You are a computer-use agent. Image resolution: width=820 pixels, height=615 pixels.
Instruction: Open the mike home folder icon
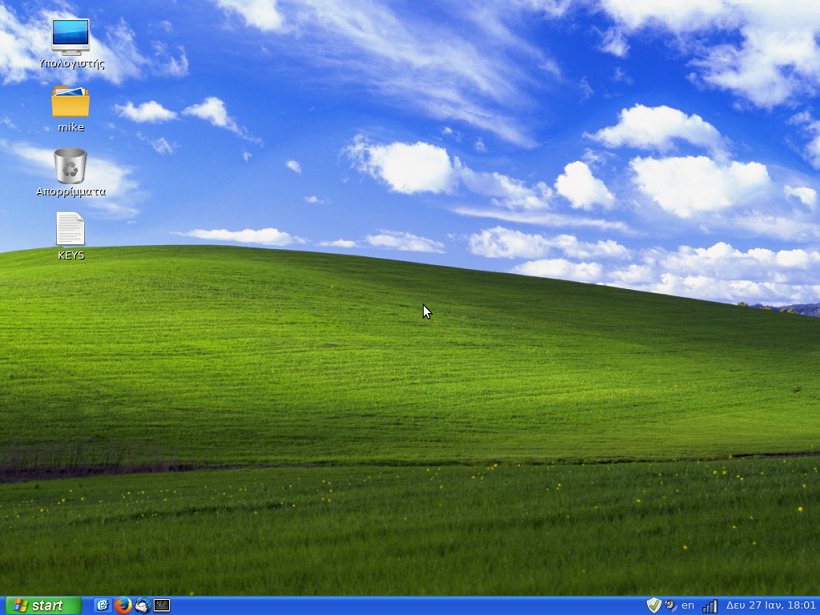71,101
